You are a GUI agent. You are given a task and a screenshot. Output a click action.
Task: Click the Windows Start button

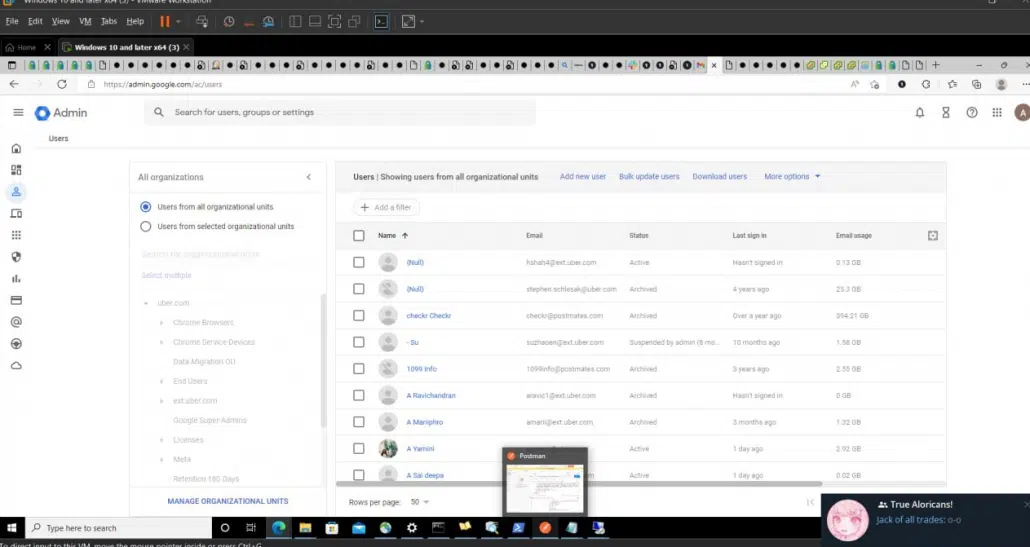coord(12,527)
